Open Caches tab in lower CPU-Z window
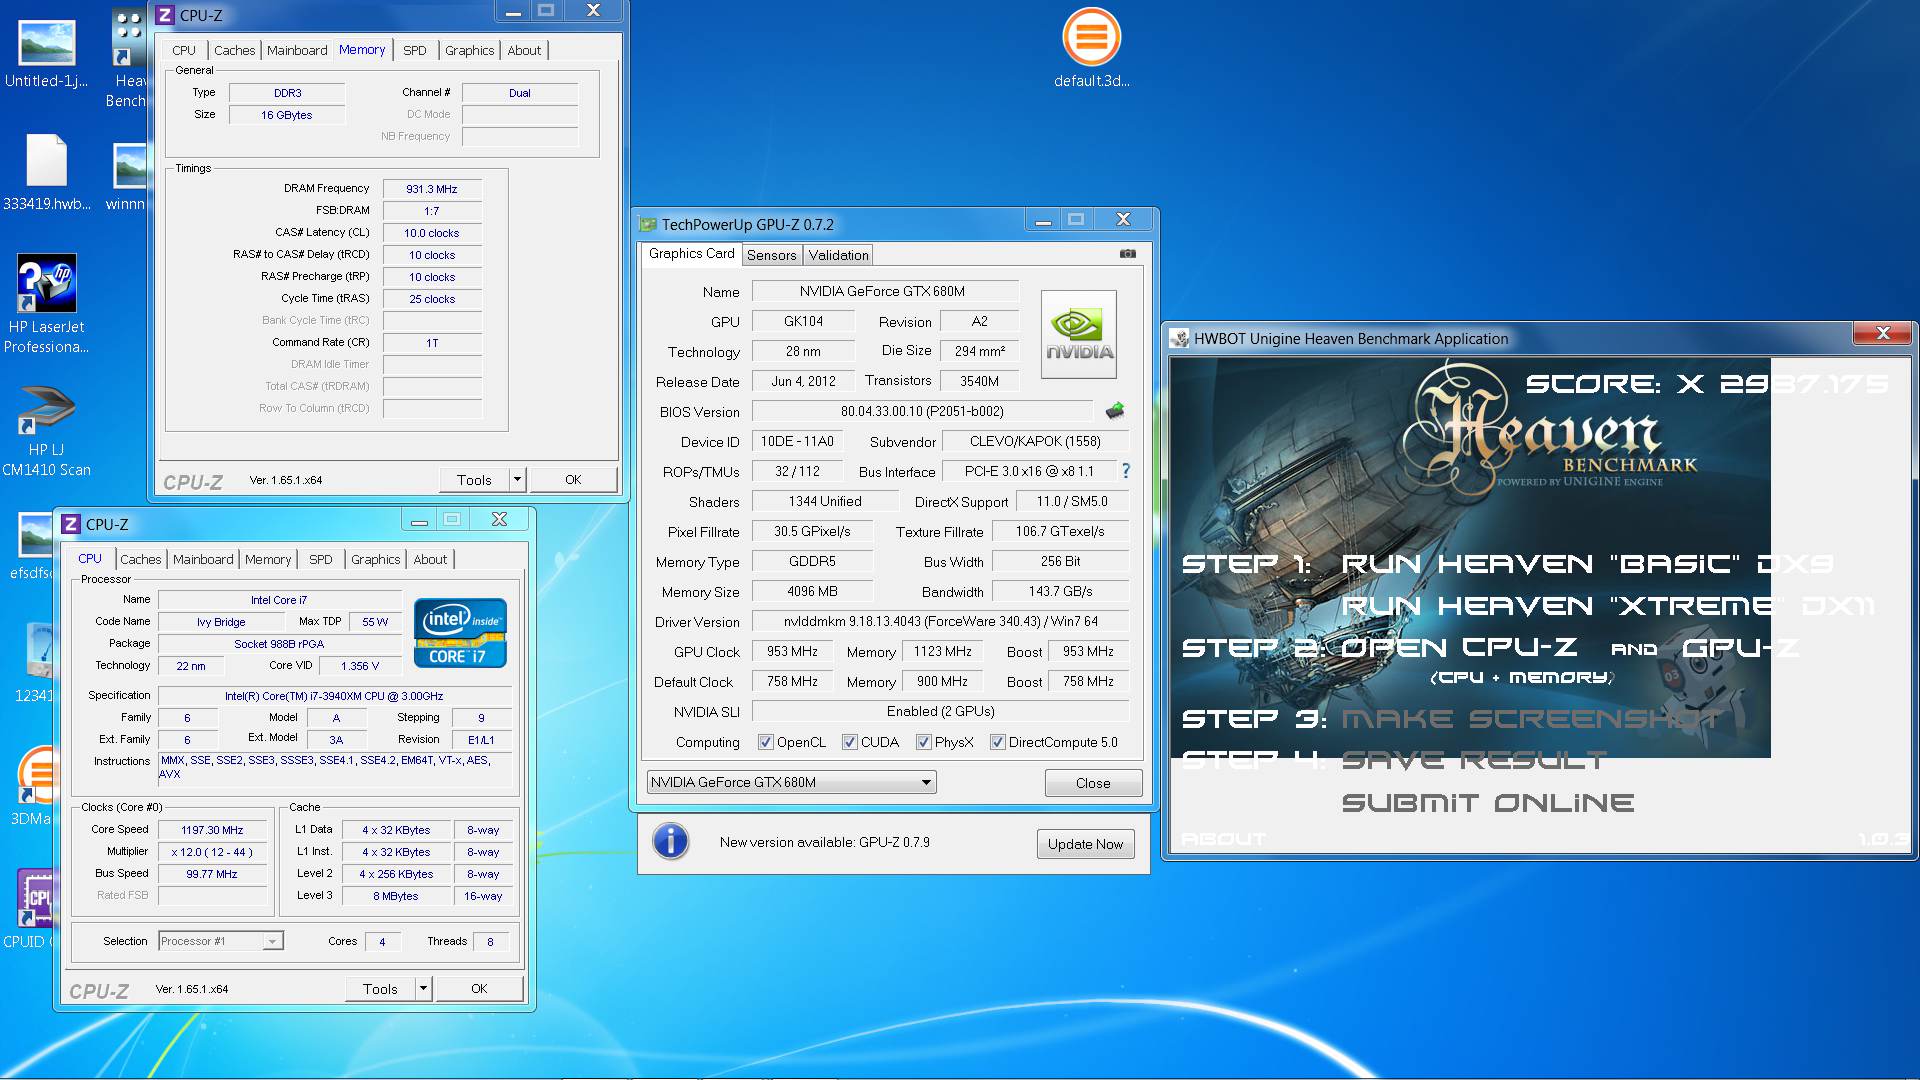 point(140,559)
